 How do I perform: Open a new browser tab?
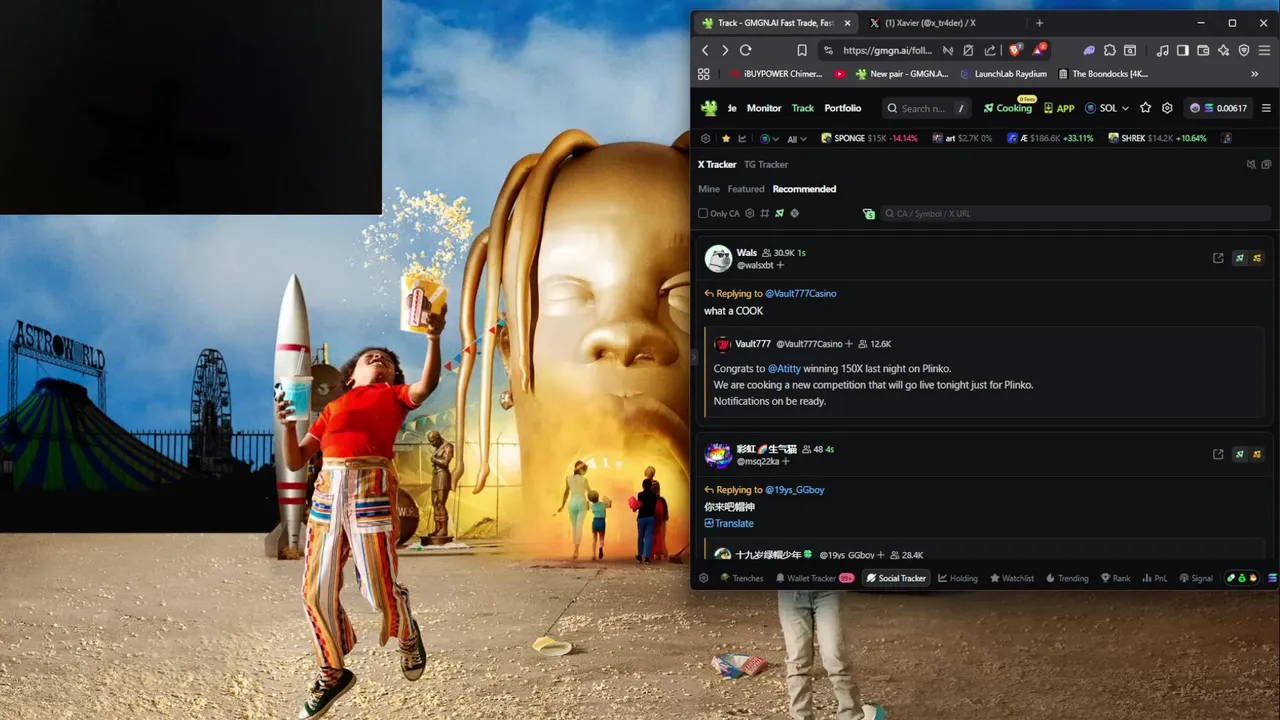pyautogui.click(x=1039, y=23)
